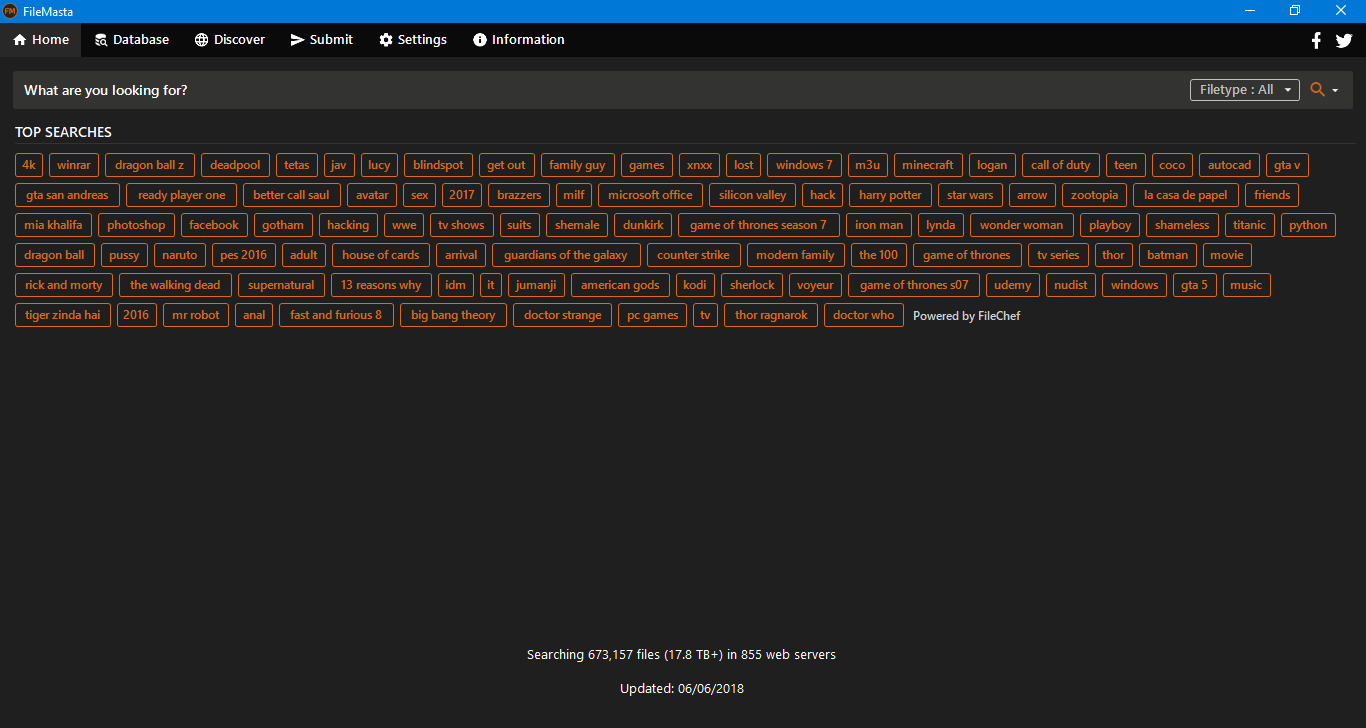Viewport: 1366px width, 728px height.
Task: Search for 'call of duty'
Action: coord(1061,165)
